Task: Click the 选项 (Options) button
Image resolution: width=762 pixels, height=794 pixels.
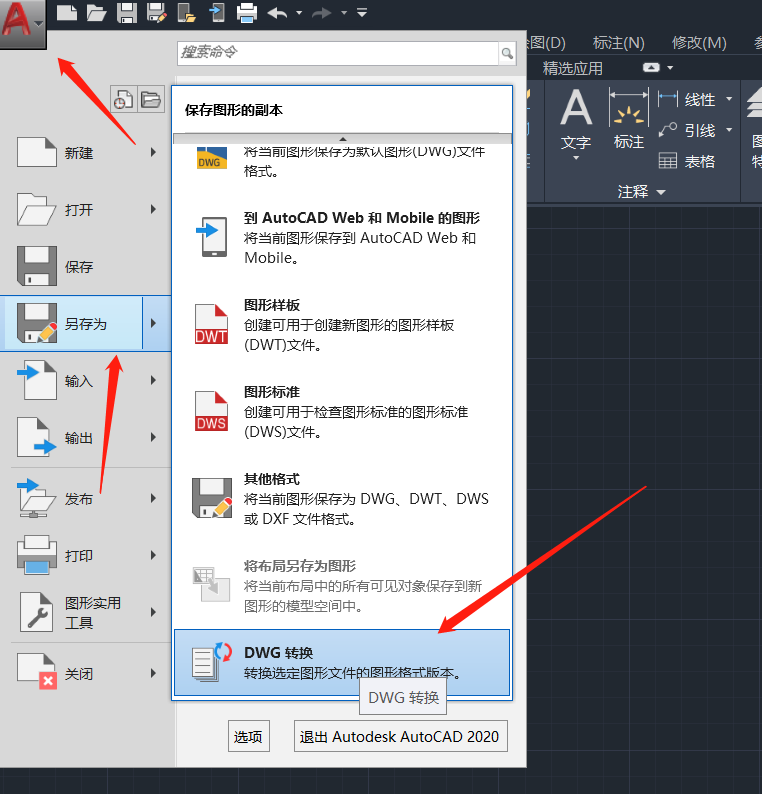Action: point(249,736)
